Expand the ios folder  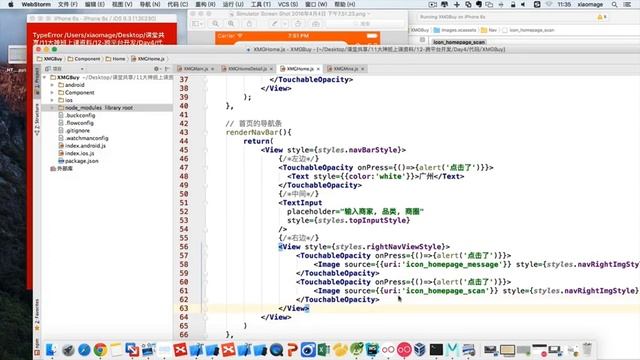point(52,100)
